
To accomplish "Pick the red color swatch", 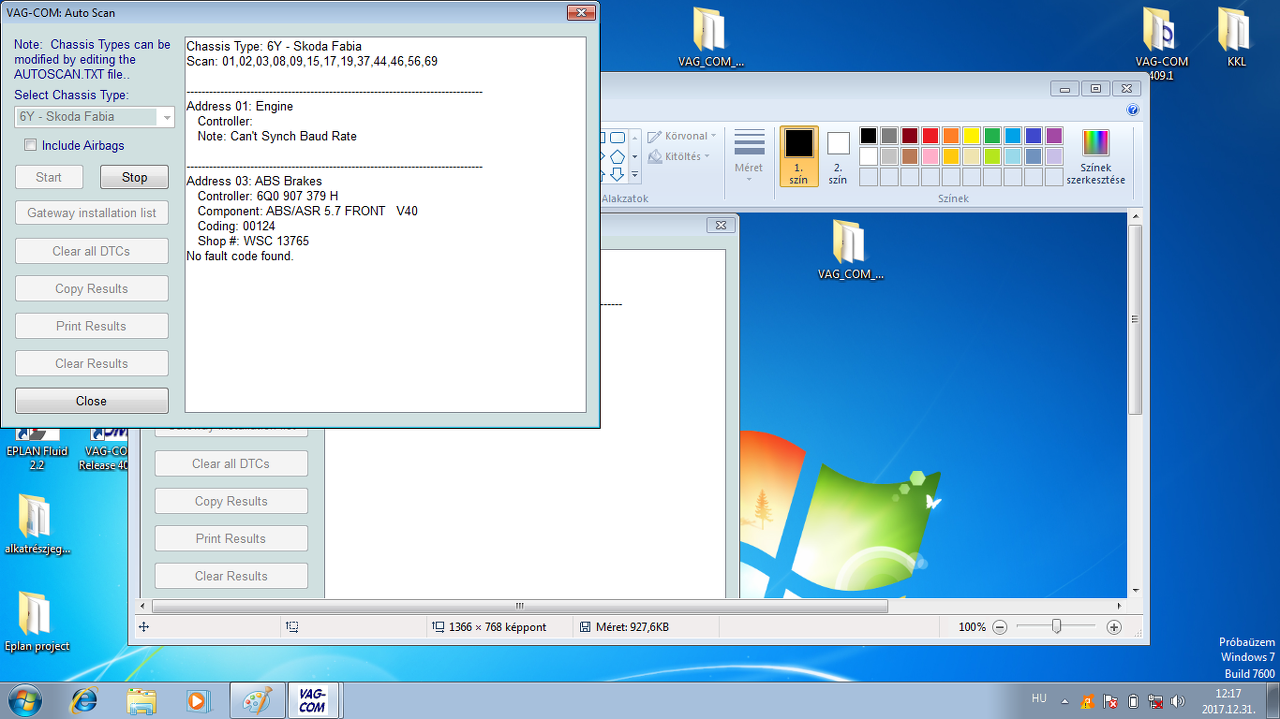I will (930, 136).
